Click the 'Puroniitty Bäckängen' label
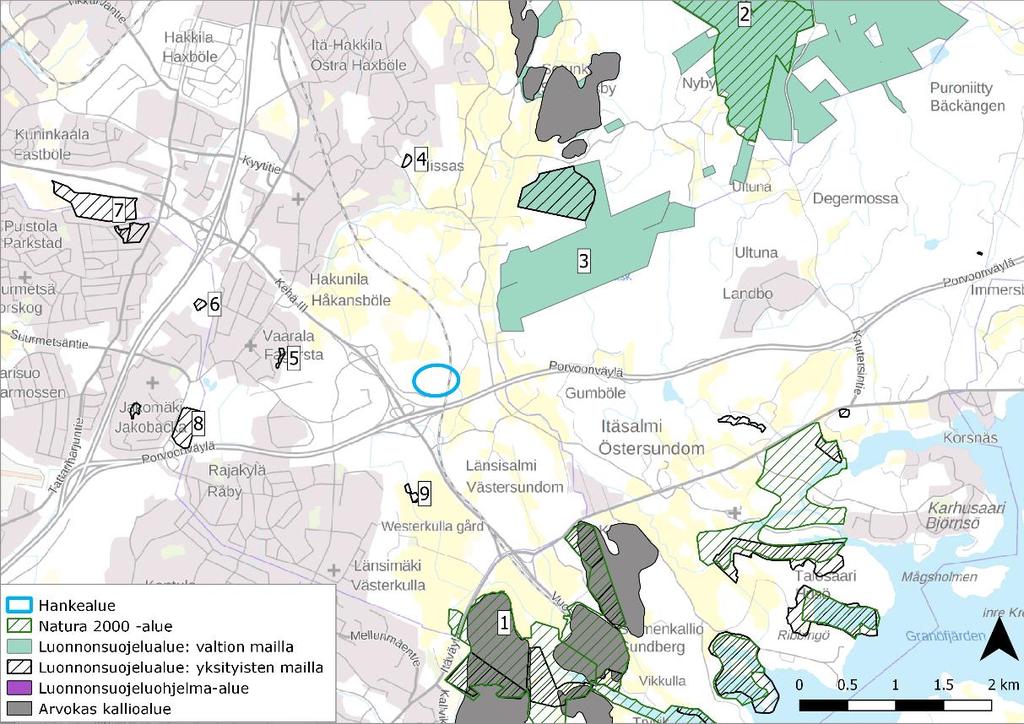This screenshot has height=724, width=1024. coord(968,97)
